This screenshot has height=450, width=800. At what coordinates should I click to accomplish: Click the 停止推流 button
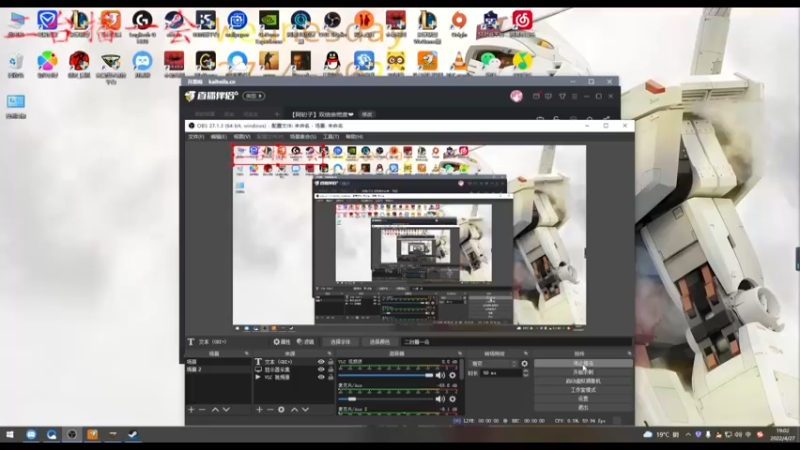tap(583, 363)
